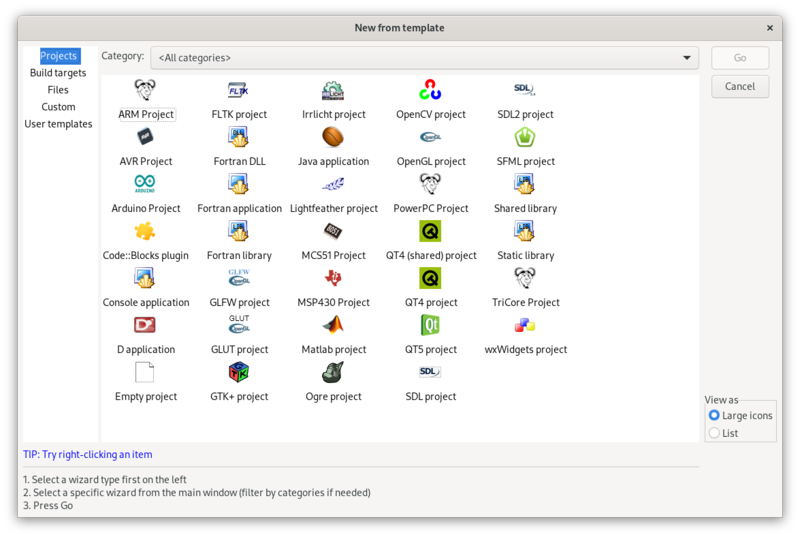800x537 pixels.
Task: Select the Arduino Project icon
Action: 146,185
